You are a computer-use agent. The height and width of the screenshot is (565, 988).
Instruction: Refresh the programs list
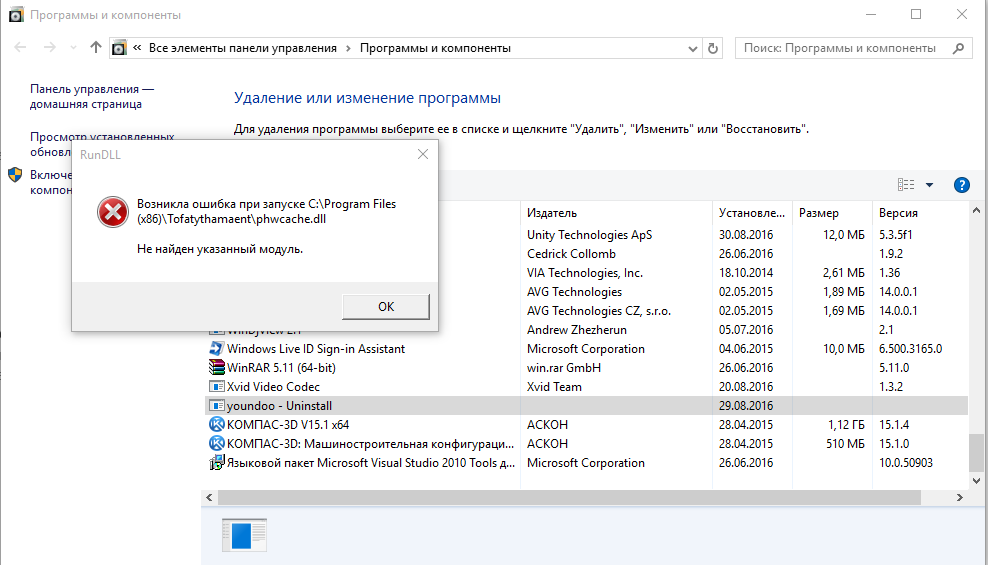[x=713, y=49]
